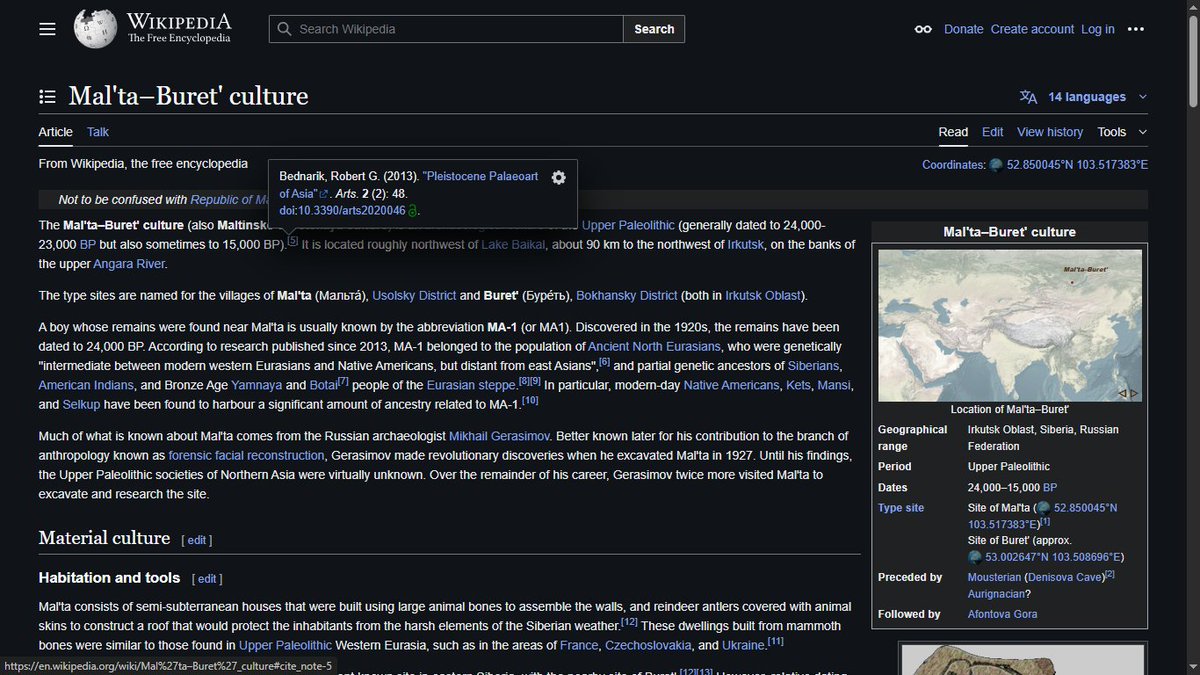The width and height of the screenshot is (1200, 675).
Task: Open Ancient North Eurasians link
Action: [x=654, y=346]
